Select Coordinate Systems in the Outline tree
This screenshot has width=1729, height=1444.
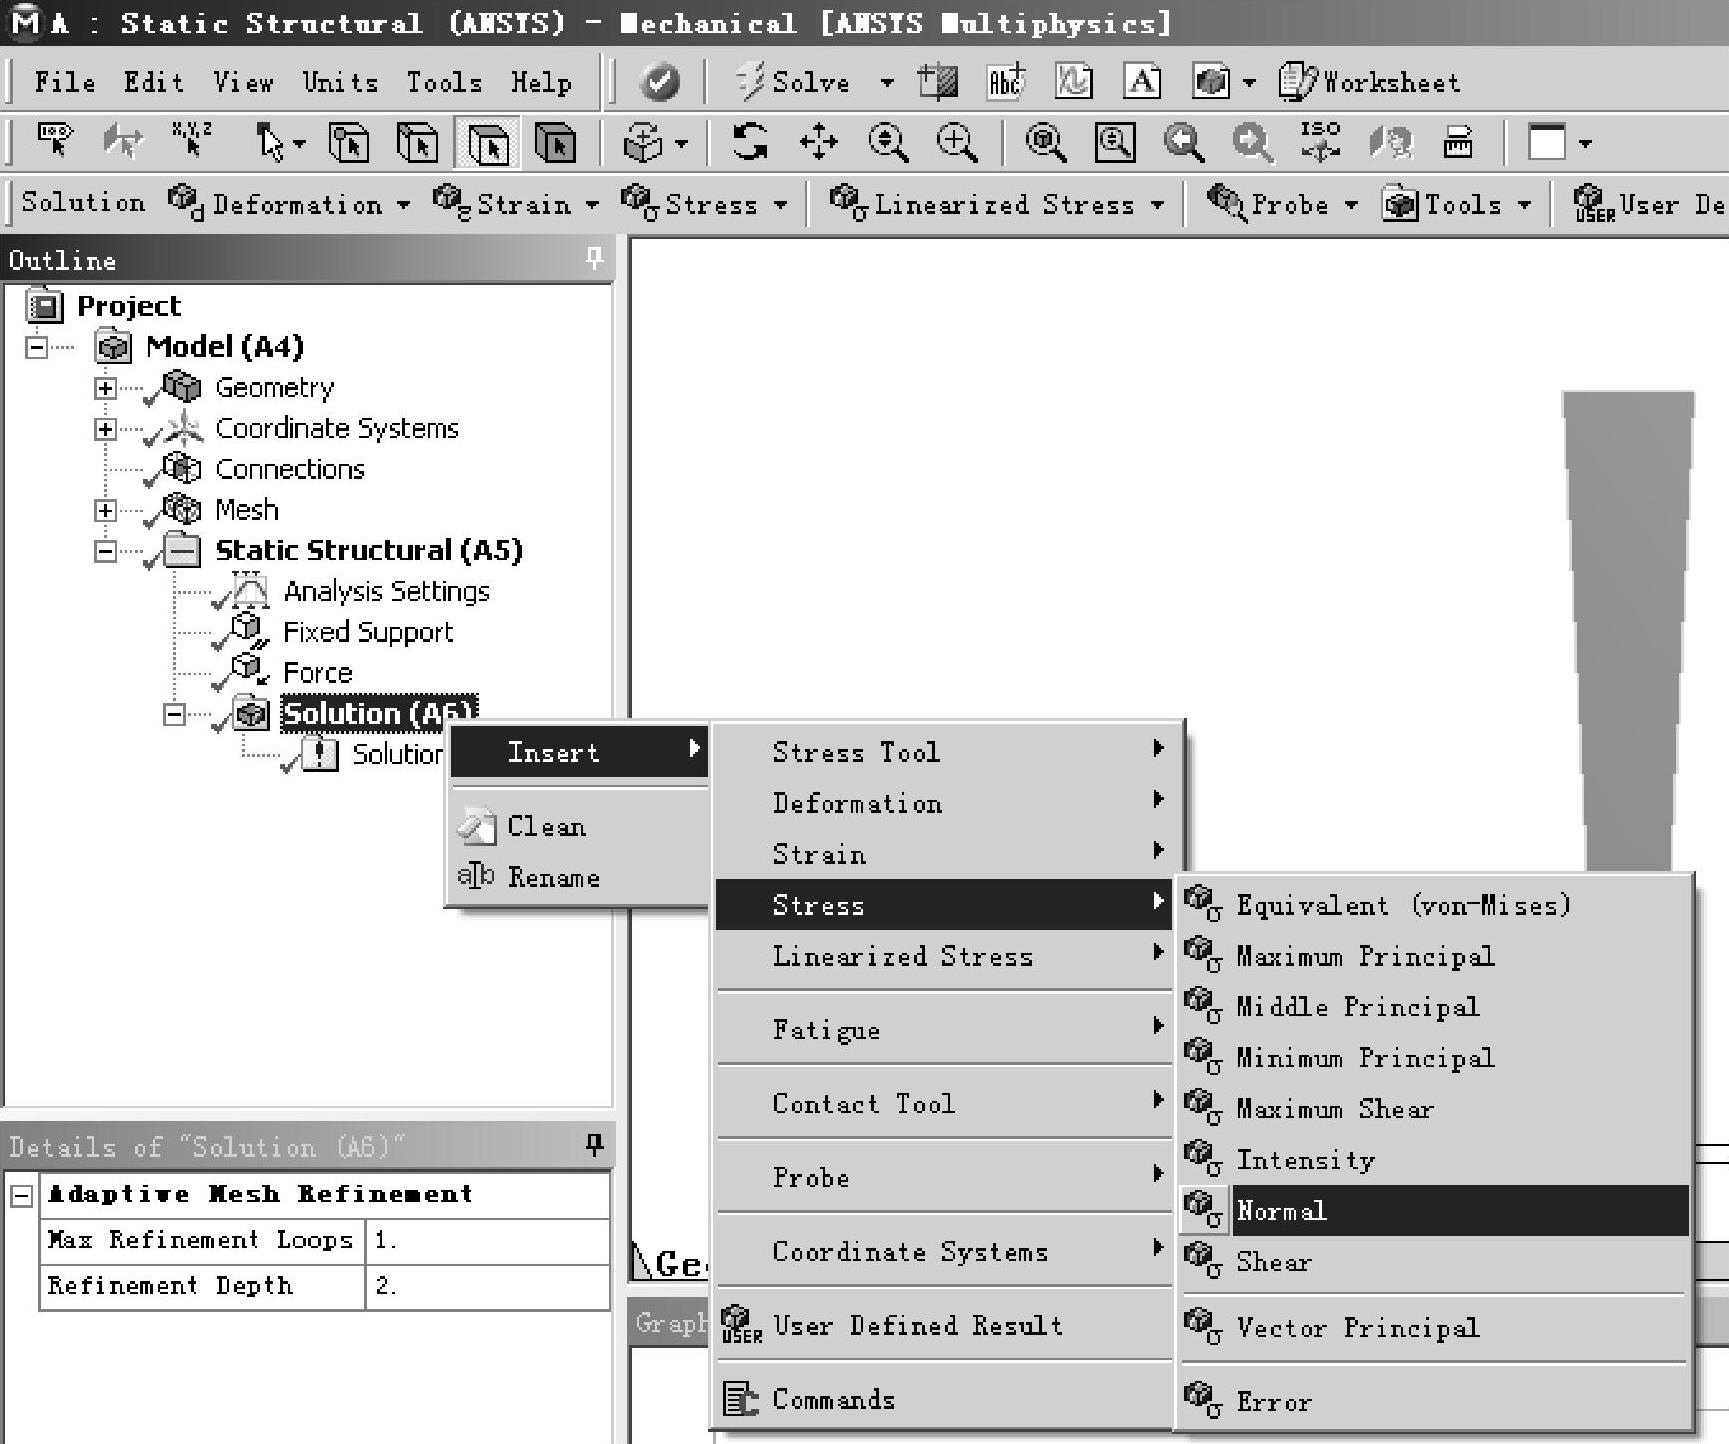tap(337, 428)
